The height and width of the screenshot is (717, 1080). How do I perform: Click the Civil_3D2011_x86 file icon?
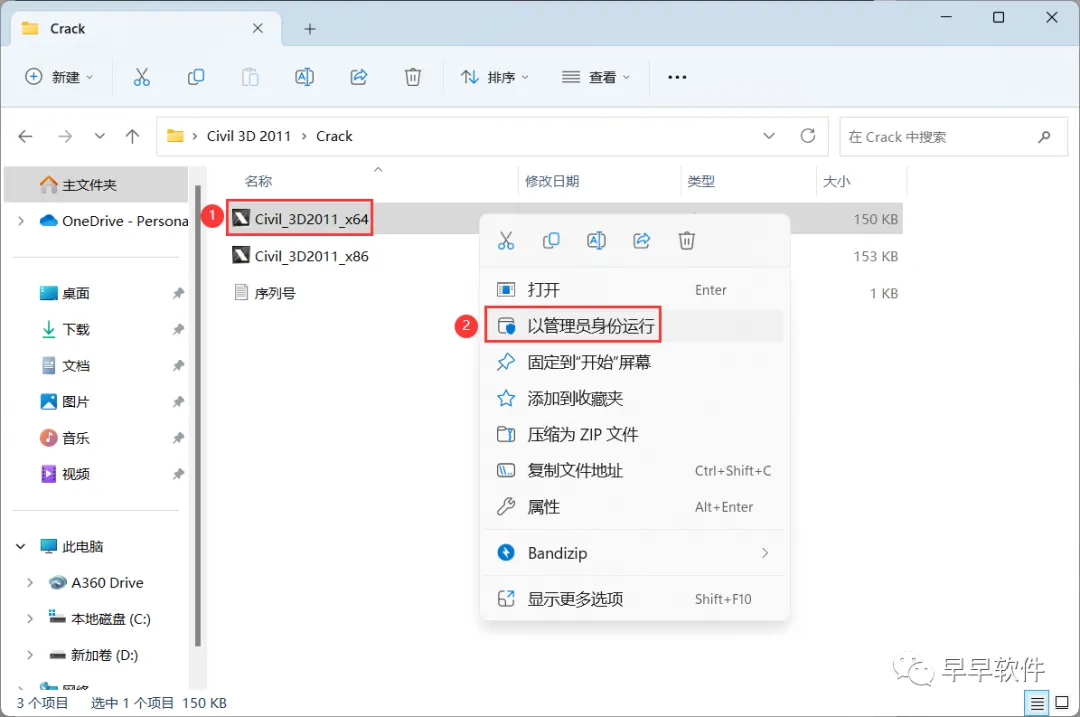(x=240, y=256)
